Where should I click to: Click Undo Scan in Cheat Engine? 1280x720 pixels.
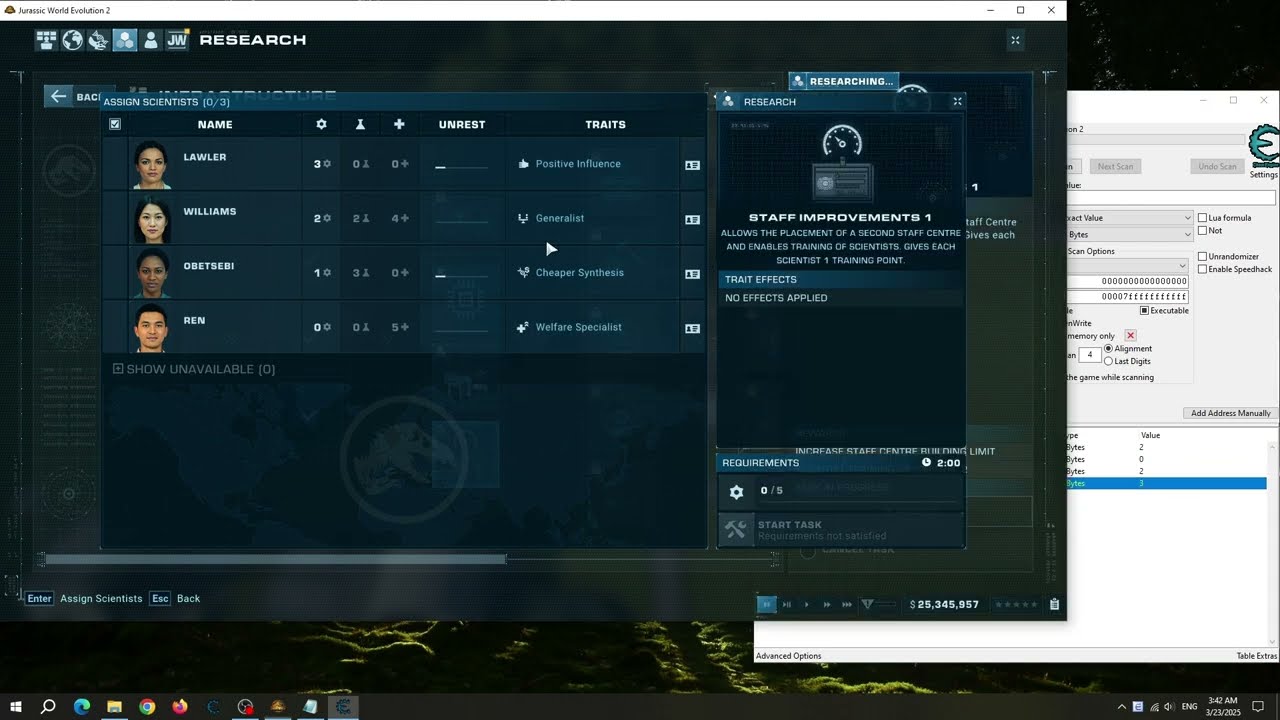(1217, 166)
